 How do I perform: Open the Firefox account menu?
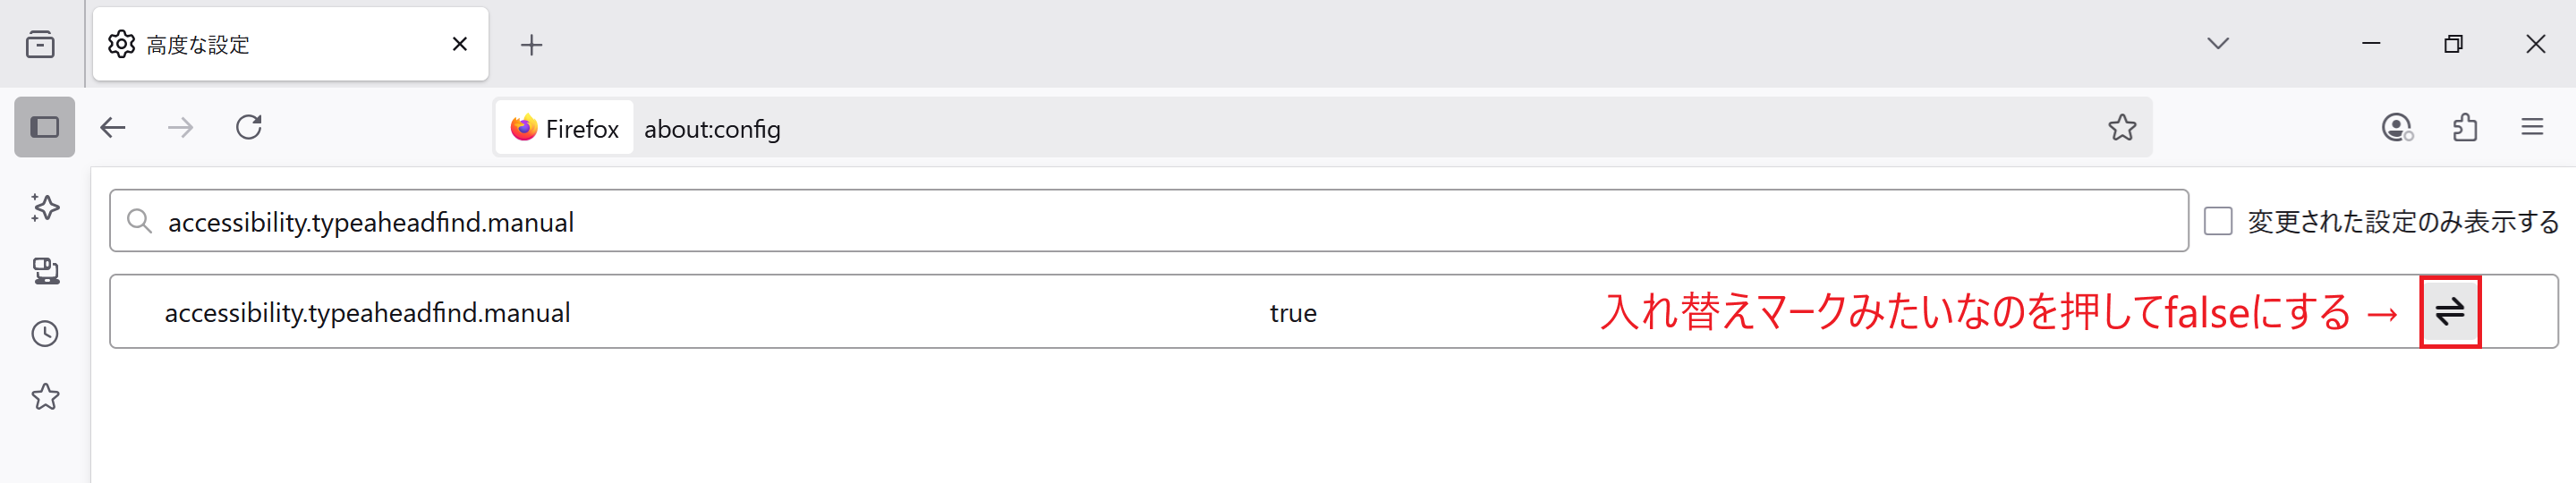pos(2397,127)
